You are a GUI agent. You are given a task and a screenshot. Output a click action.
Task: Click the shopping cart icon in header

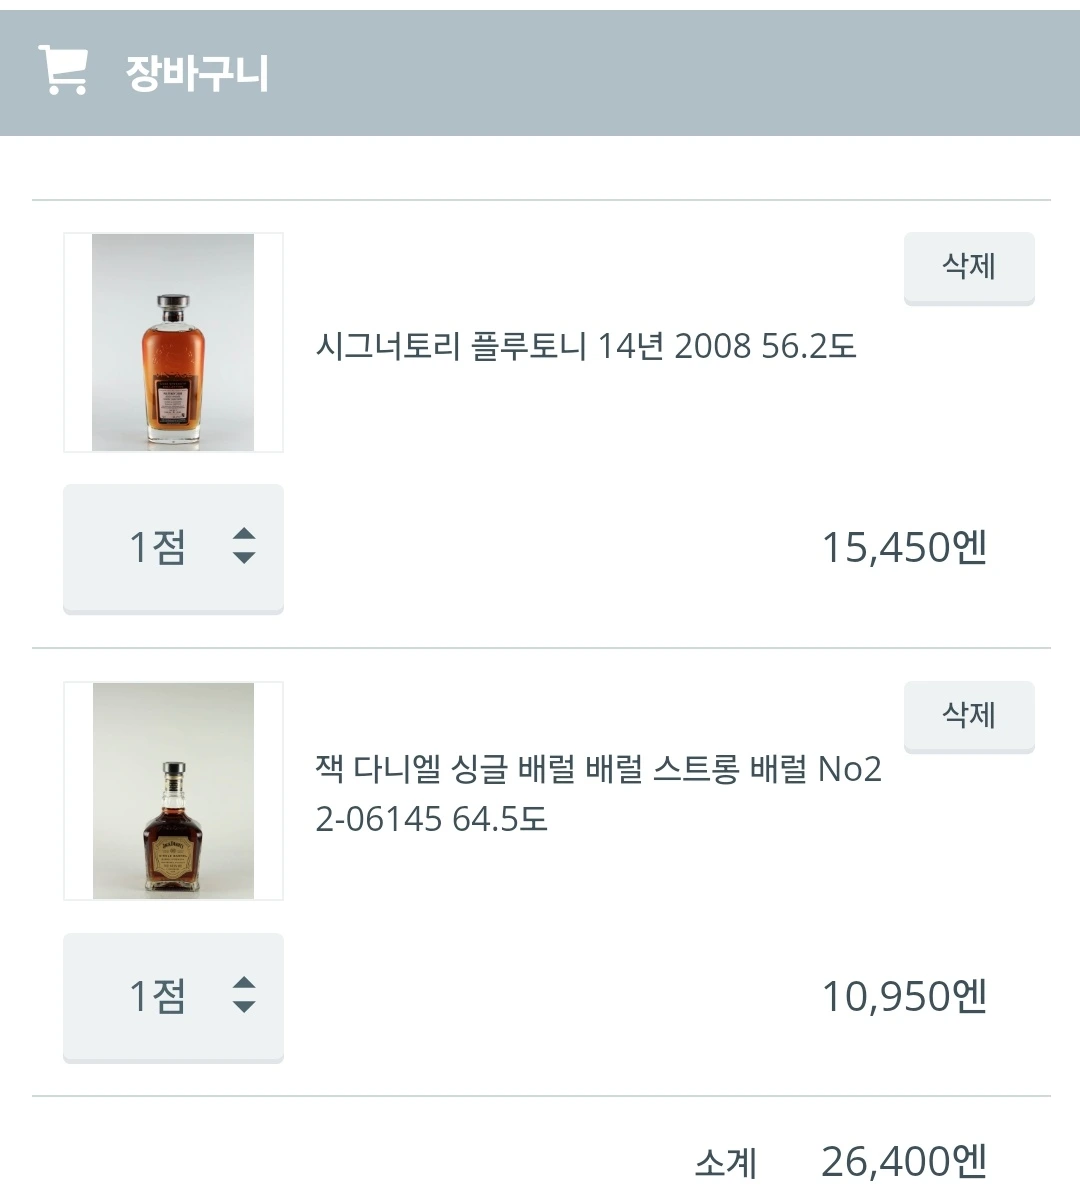62,70
